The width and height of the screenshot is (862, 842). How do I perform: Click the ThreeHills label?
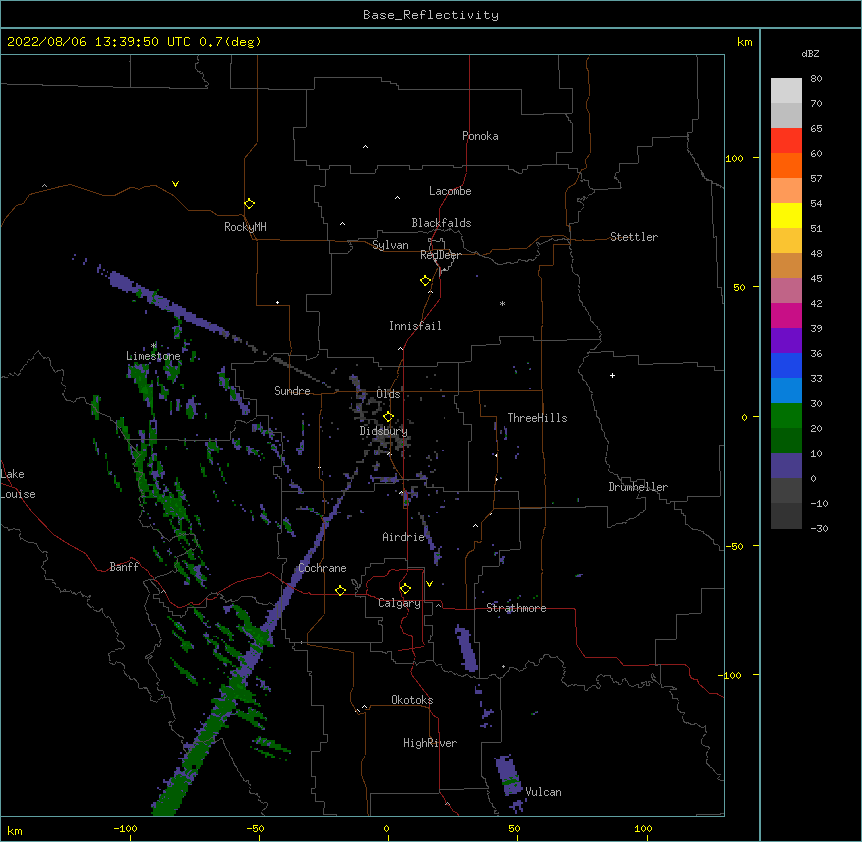tap(537, 418)
